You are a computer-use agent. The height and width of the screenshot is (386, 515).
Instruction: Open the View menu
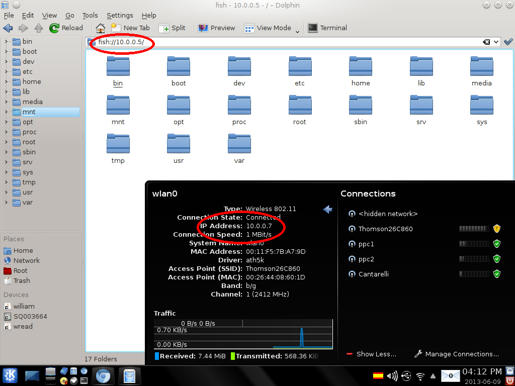point(49,15)
